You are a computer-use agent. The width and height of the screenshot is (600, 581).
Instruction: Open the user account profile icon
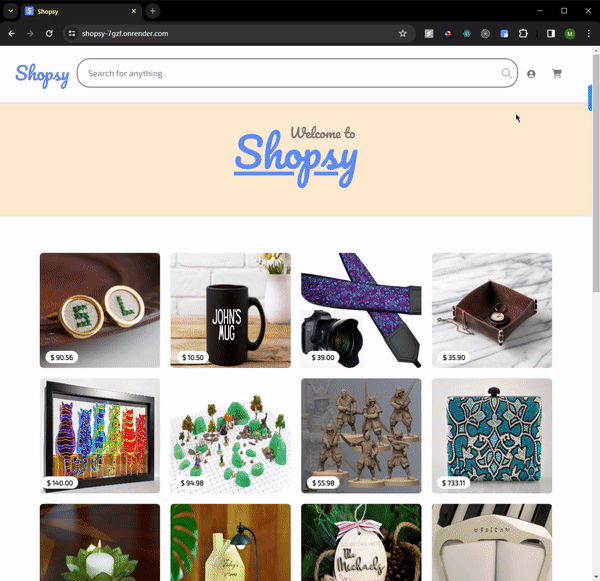click(x=531, y=74)
